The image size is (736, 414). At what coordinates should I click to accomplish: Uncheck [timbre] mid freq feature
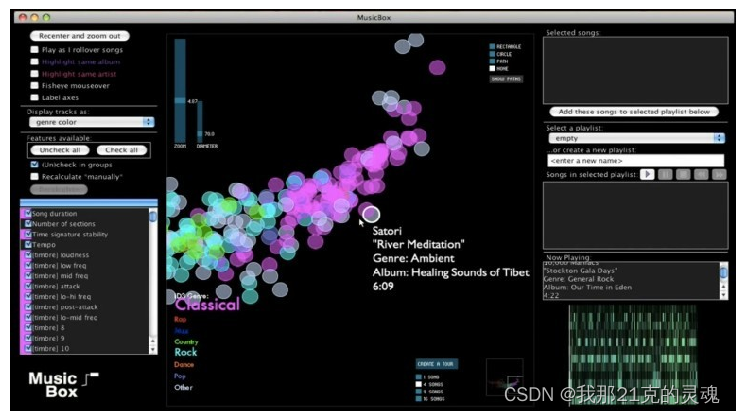click(x=28, y=276)
